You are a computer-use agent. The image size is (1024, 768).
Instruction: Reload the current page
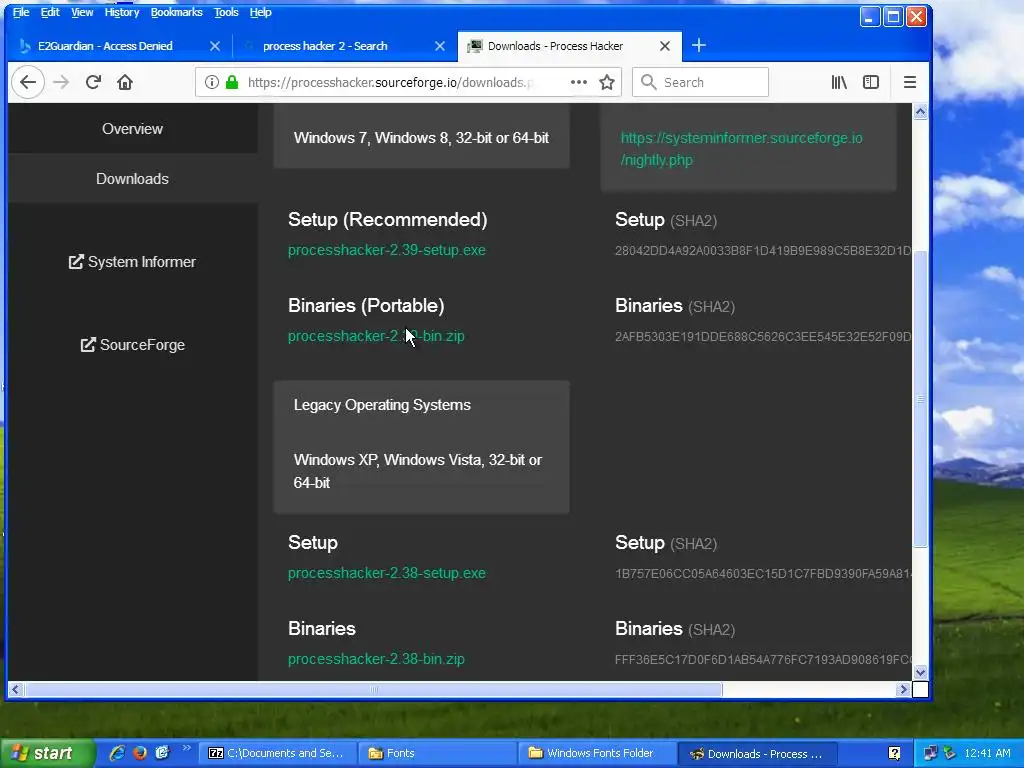tap(93, 82)
